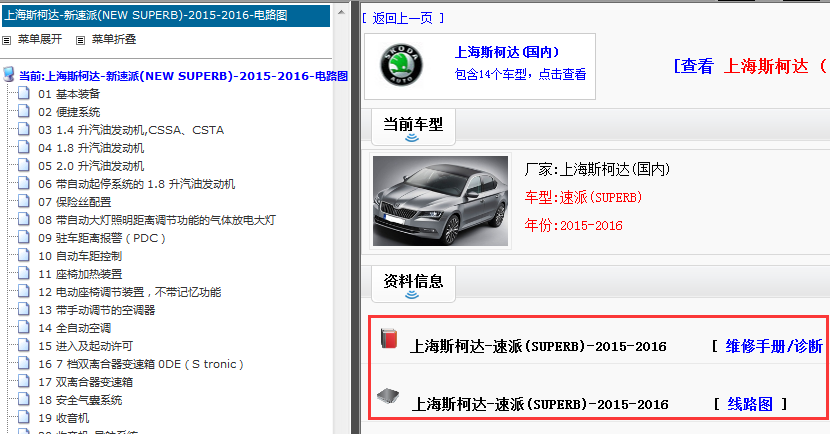Viewport: 830px width, 434px height.
Task: Open 线路图 link
Action: tap(750, 404)
